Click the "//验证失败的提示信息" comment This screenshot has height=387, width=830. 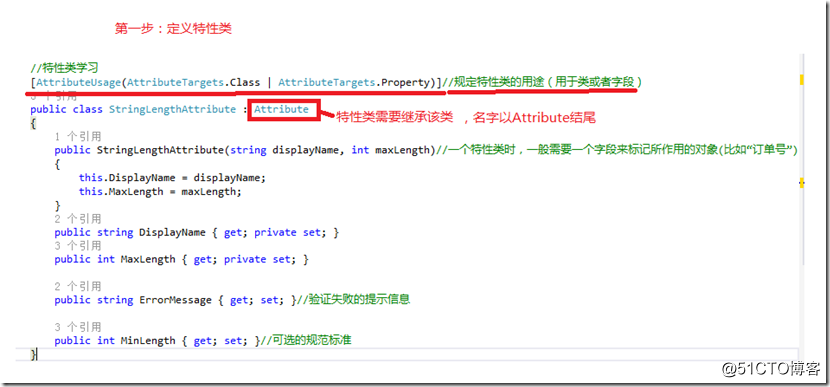pyautogui.click(x=353, y=300)
